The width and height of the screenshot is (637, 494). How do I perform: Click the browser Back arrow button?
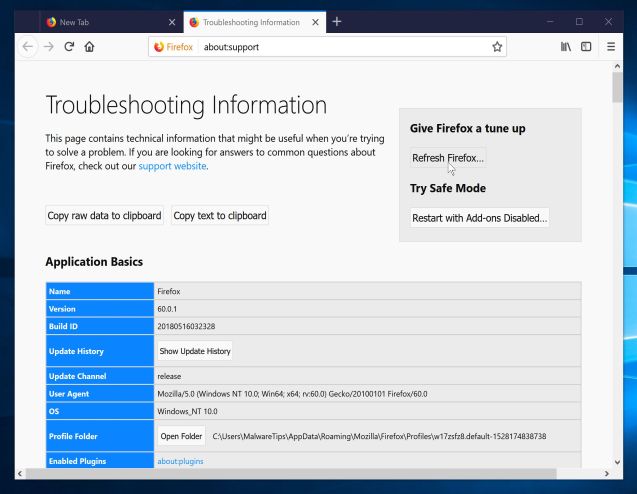pos(28,46)
